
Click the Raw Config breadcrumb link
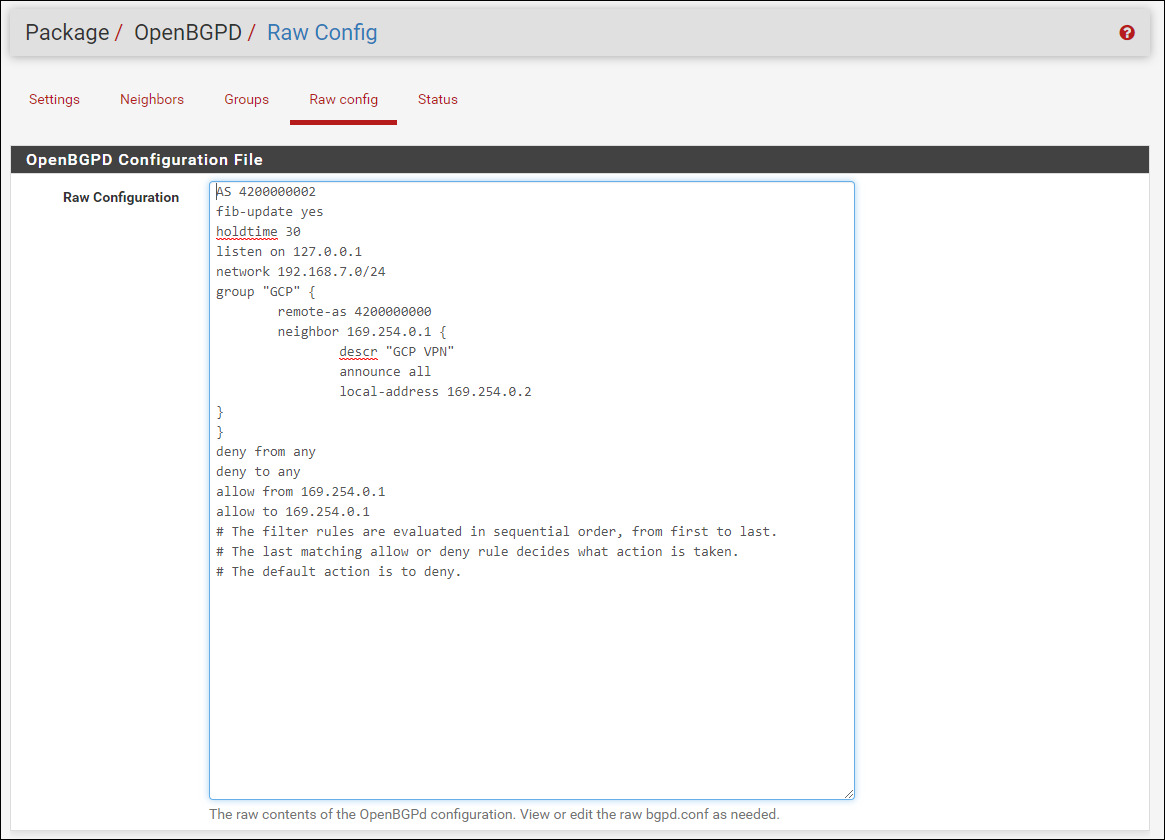coord(322,33)
